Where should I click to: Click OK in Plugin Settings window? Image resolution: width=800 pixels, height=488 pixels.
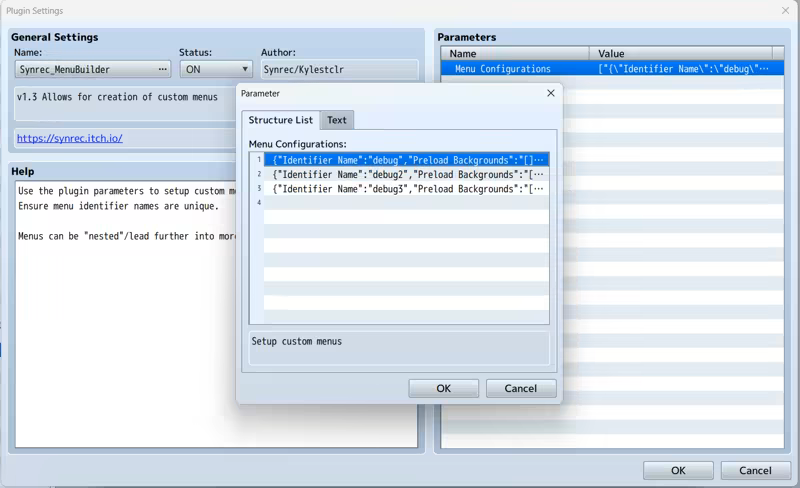coord(678,470)
